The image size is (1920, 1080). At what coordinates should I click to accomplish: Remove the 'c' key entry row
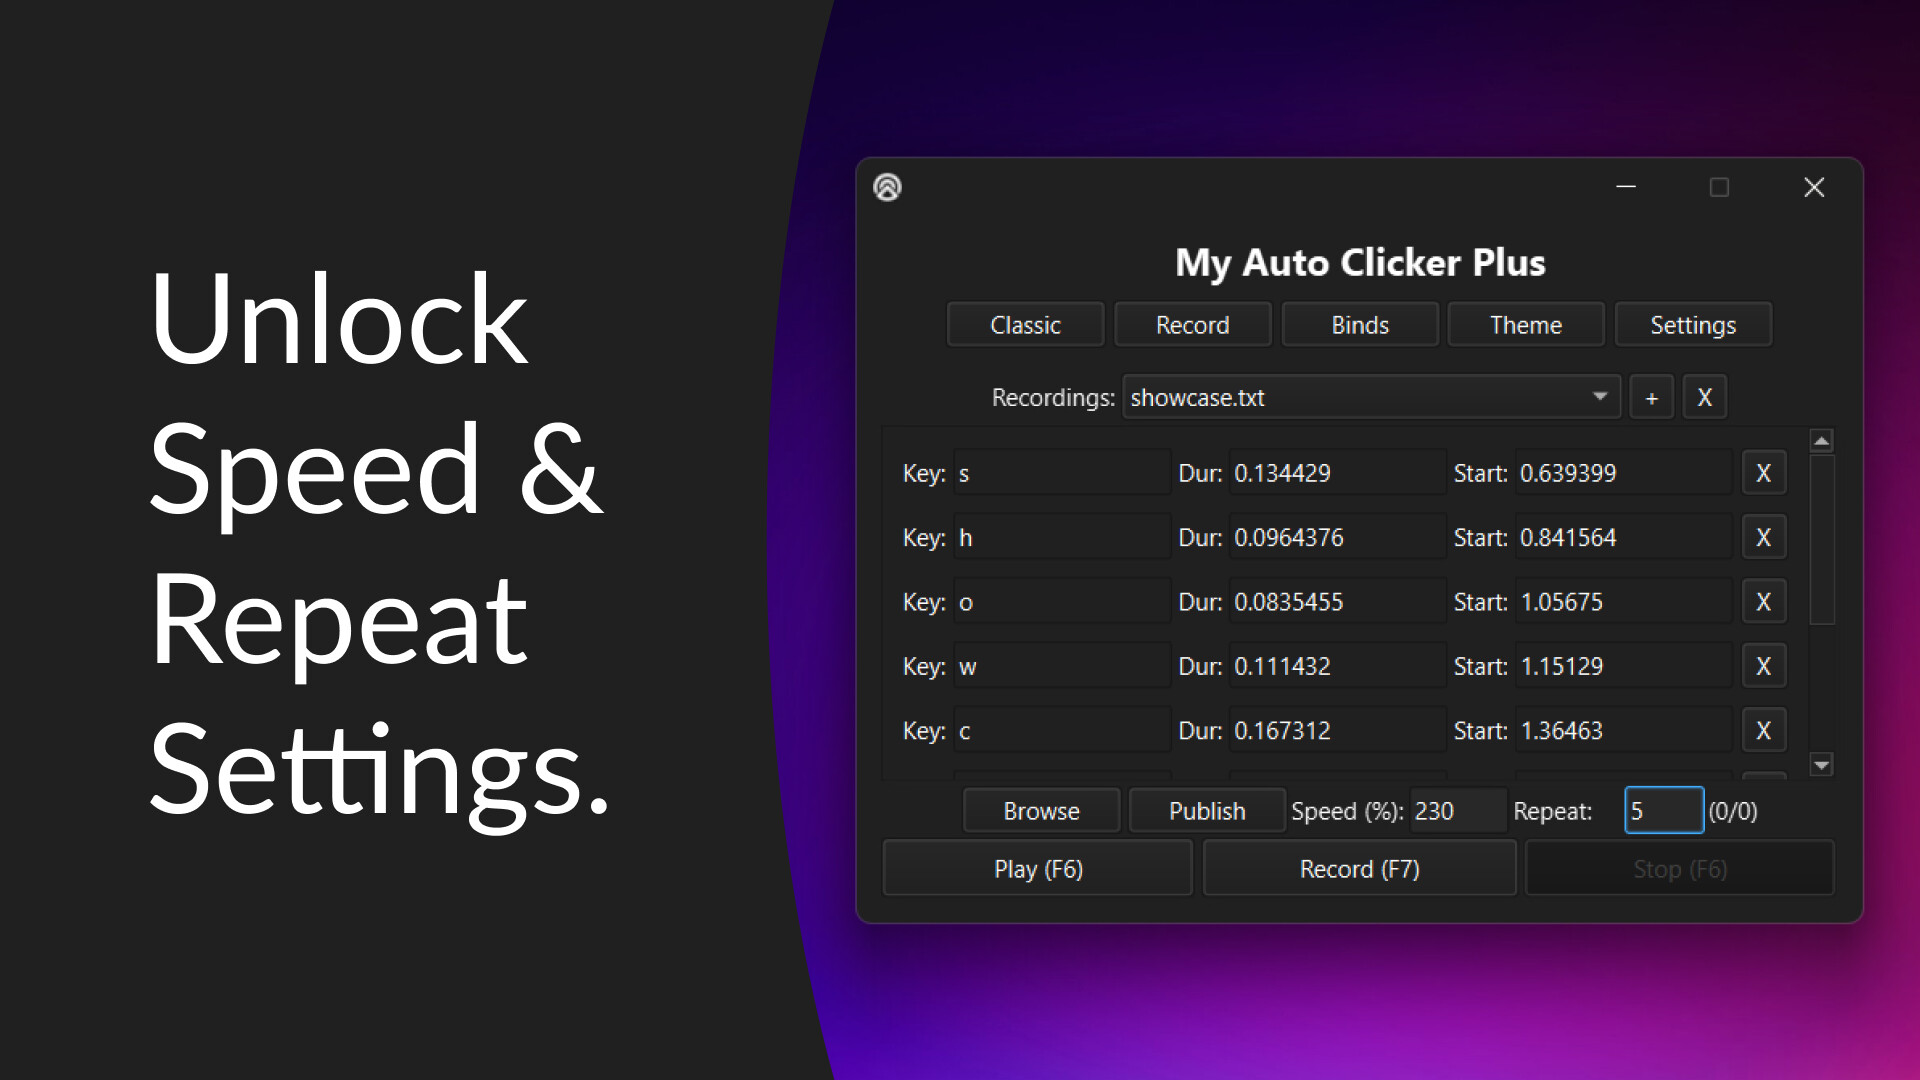coord(1763,731)
